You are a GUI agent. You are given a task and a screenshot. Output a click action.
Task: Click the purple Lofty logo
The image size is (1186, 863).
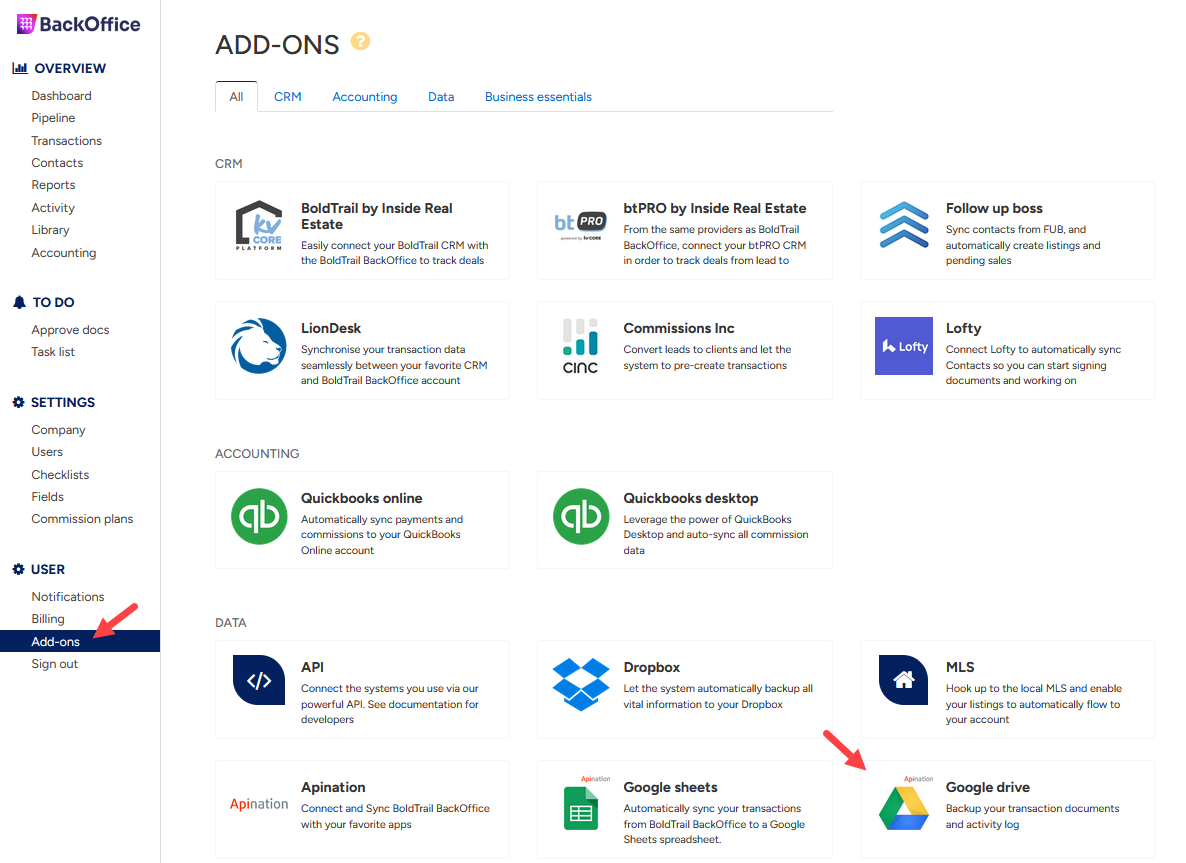[x=904, y=346]
